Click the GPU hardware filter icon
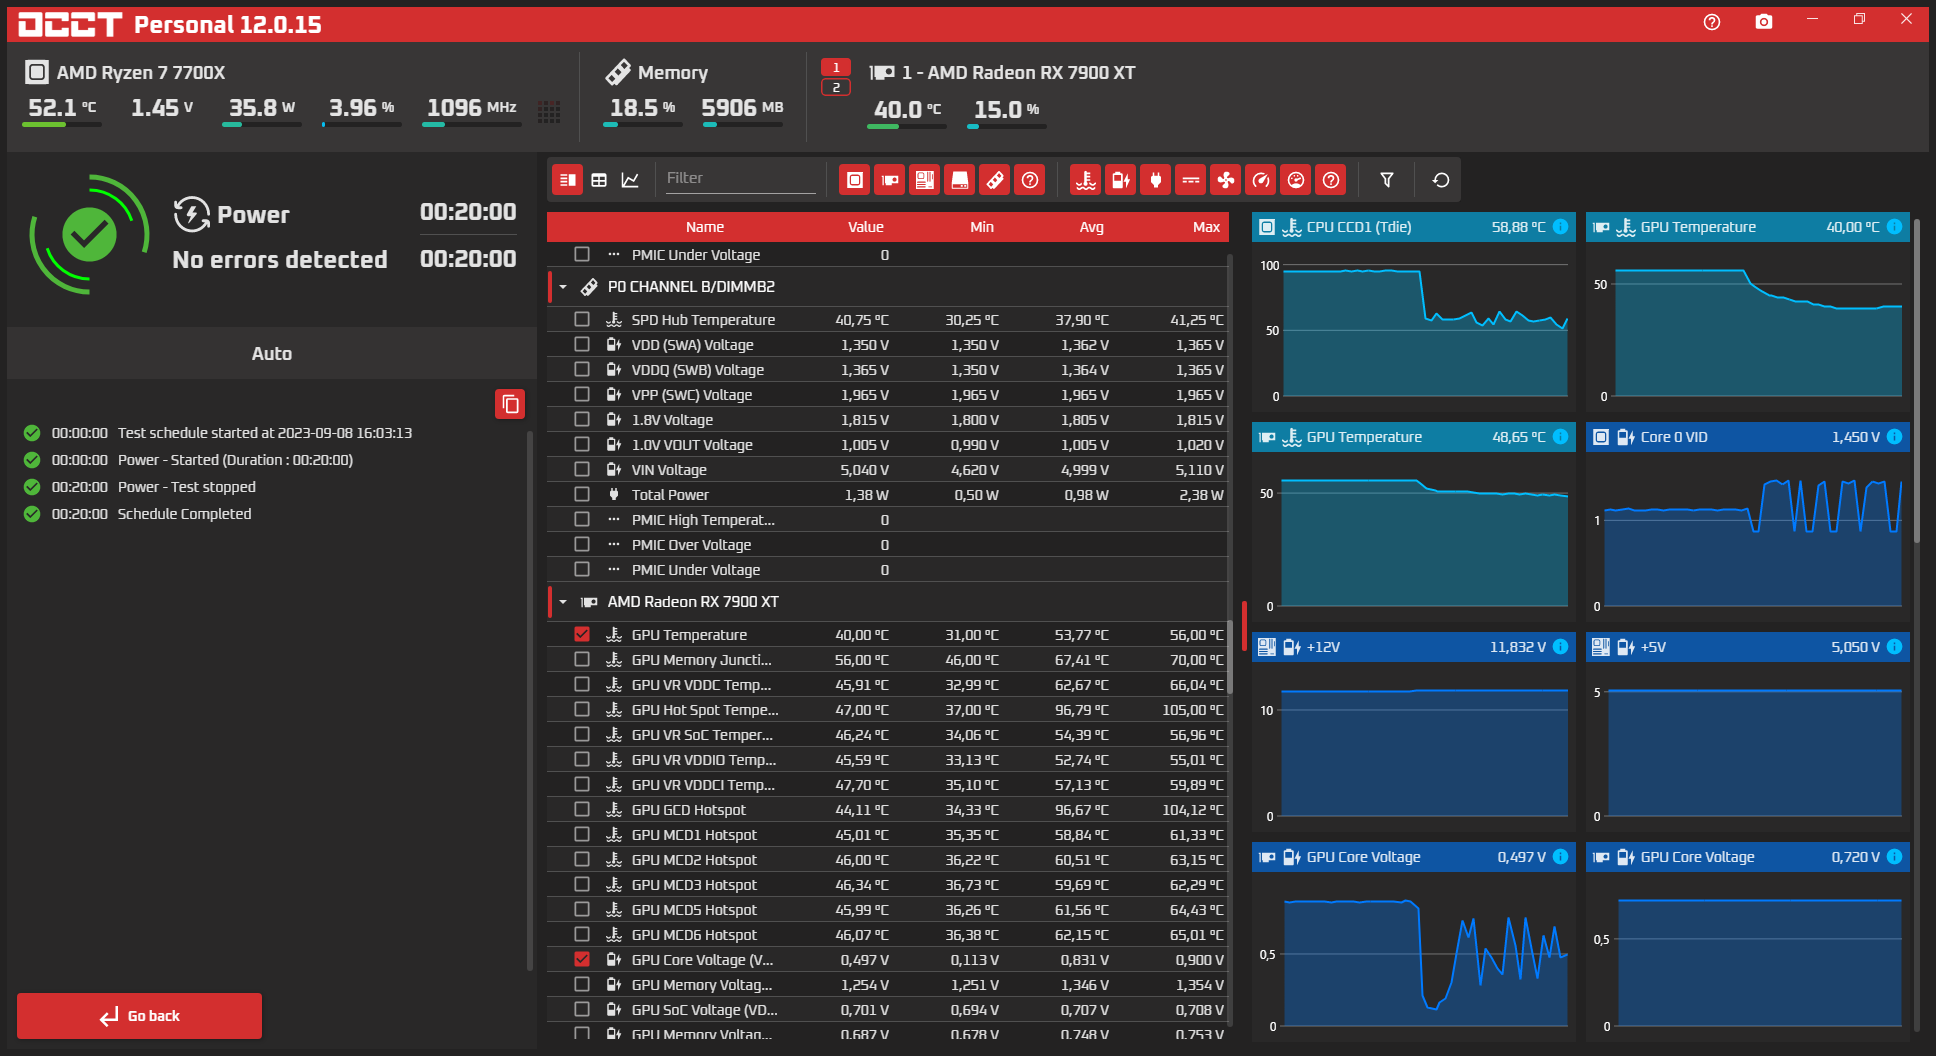1936x1056 pixels. coord(889,180)
